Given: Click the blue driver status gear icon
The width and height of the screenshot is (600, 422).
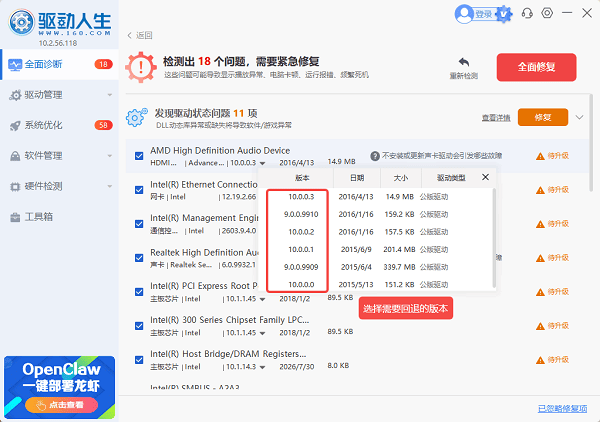Looking at the screenshot, I should coord(136,117).
